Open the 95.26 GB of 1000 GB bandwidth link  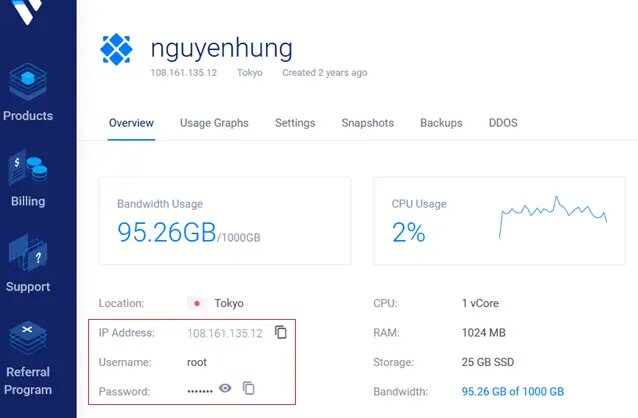click(513, 392)
